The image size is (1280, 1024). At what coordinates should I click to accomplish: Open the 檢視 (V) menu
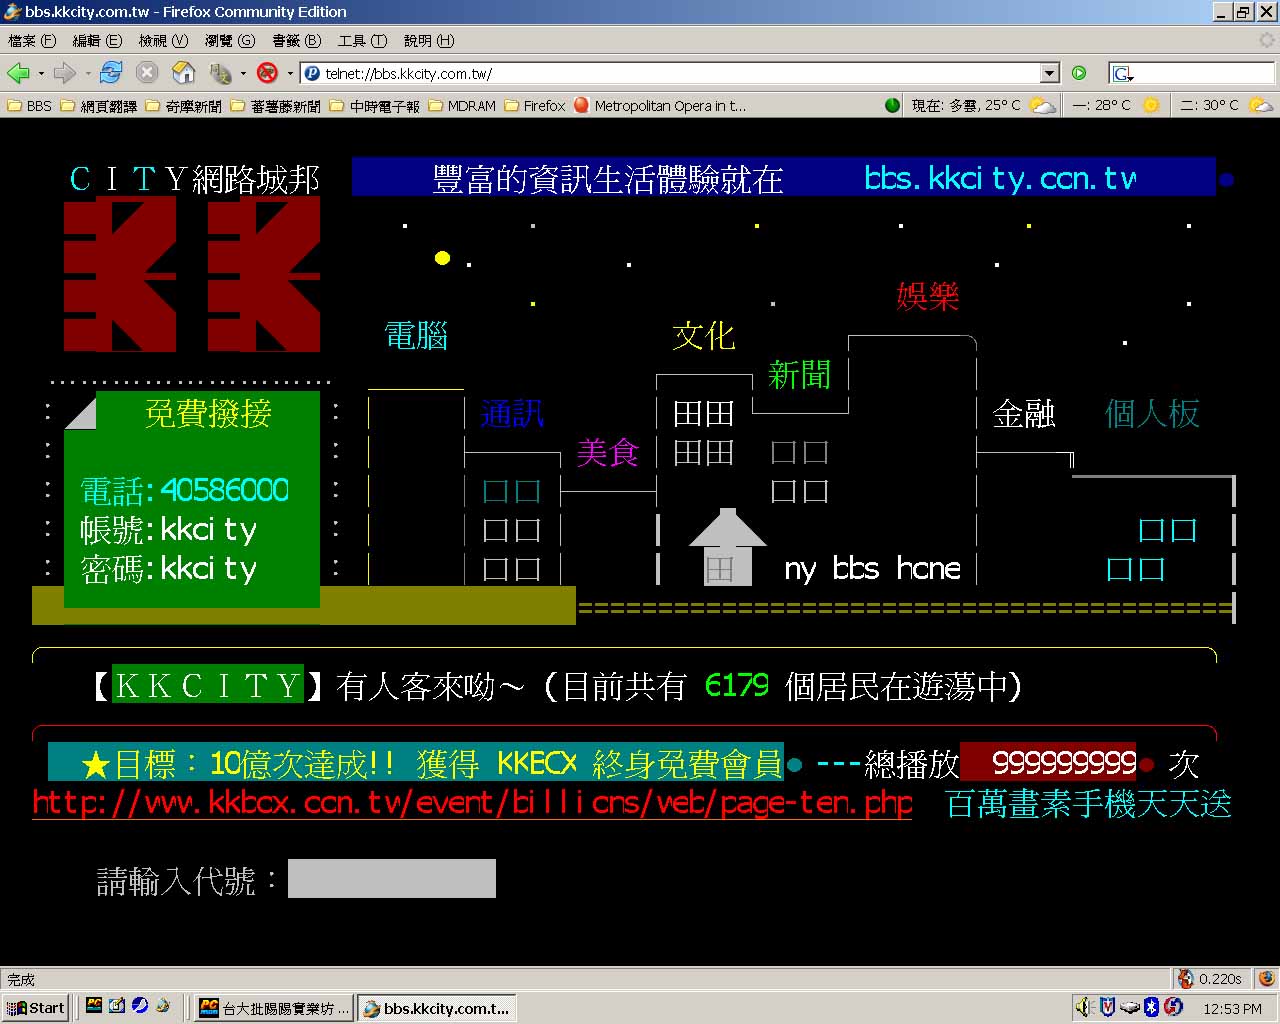click(x=163, y=41)
